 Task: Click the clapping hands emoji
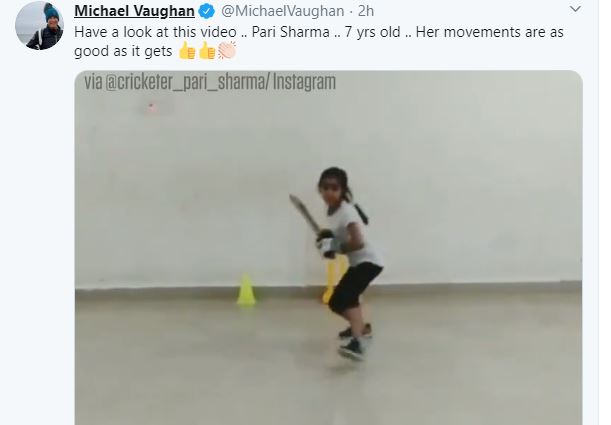[227, 51]
